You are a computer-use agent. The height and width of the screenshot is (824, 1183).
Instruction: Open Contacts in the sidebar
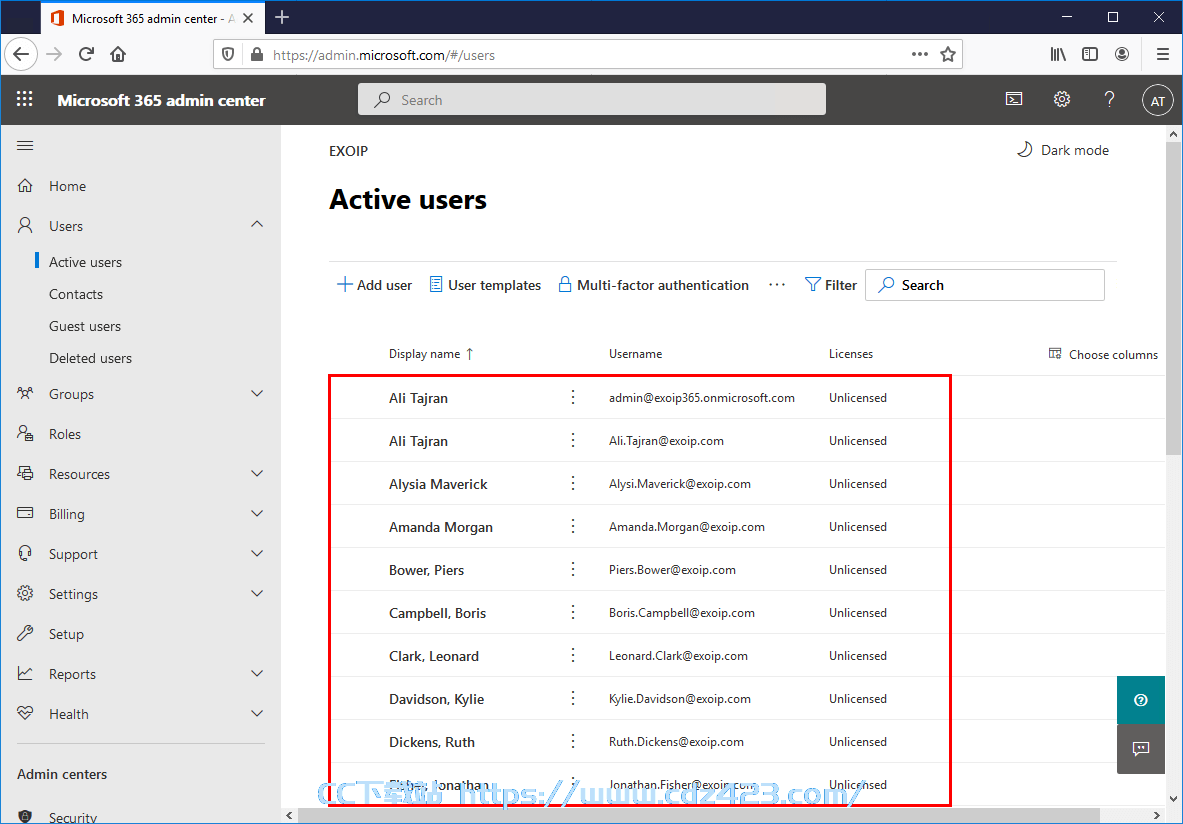75,294
